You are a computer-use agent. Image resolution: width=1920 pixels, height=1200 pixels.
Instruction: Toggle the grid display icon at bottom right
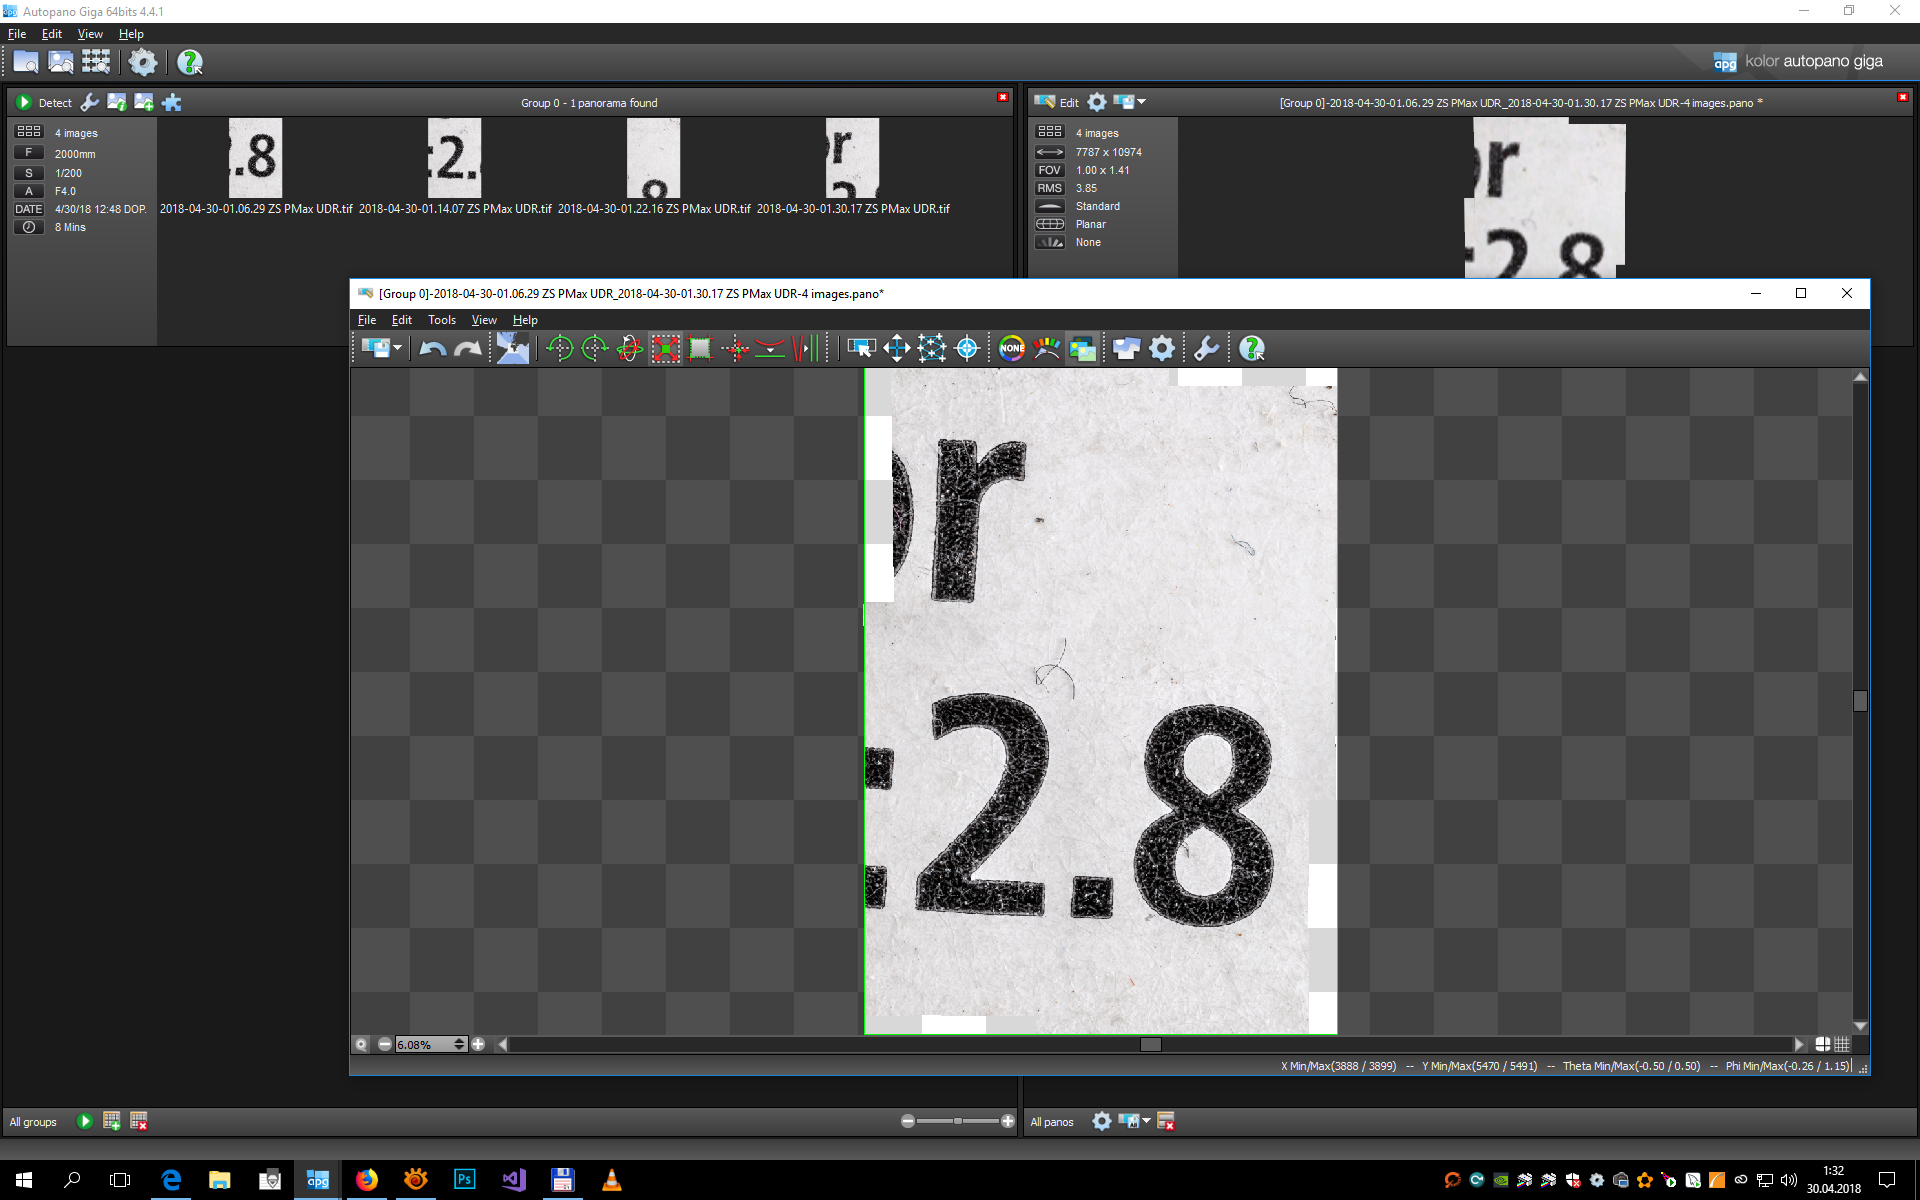point(1841,1044)
